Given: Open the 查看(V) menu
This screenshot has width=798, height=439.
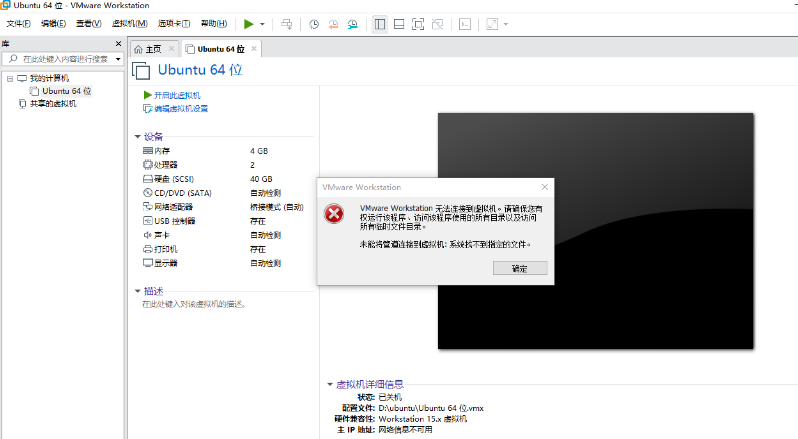Looking at the screenshot, I should [x=89, y=23].
